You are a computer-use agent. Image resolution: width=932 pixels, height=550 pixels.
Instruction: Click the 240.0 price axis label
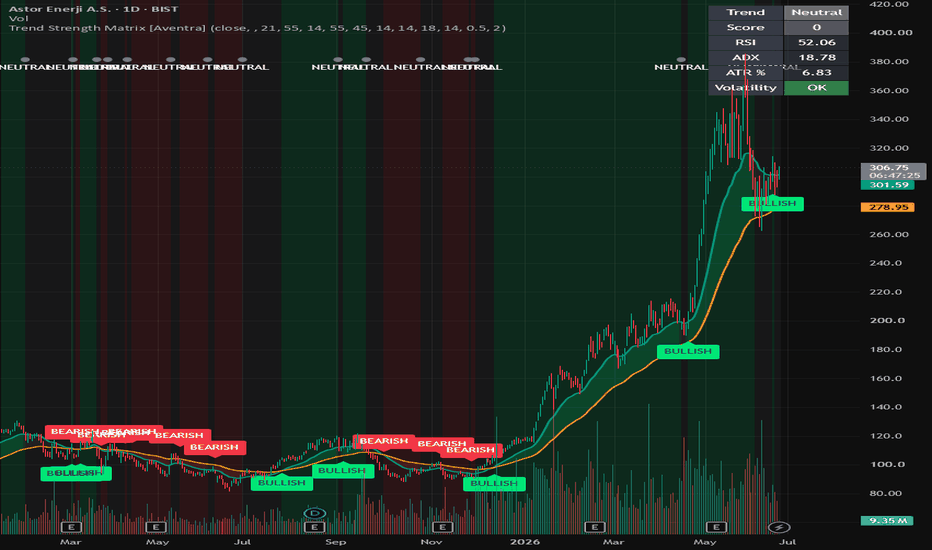tap(885, 263)
